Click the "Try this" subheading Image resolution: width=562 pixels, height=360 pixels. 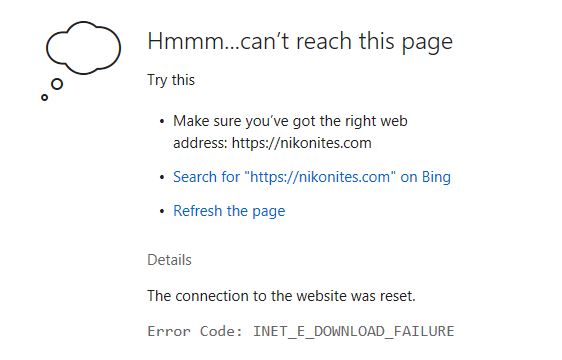coord(171,80)
